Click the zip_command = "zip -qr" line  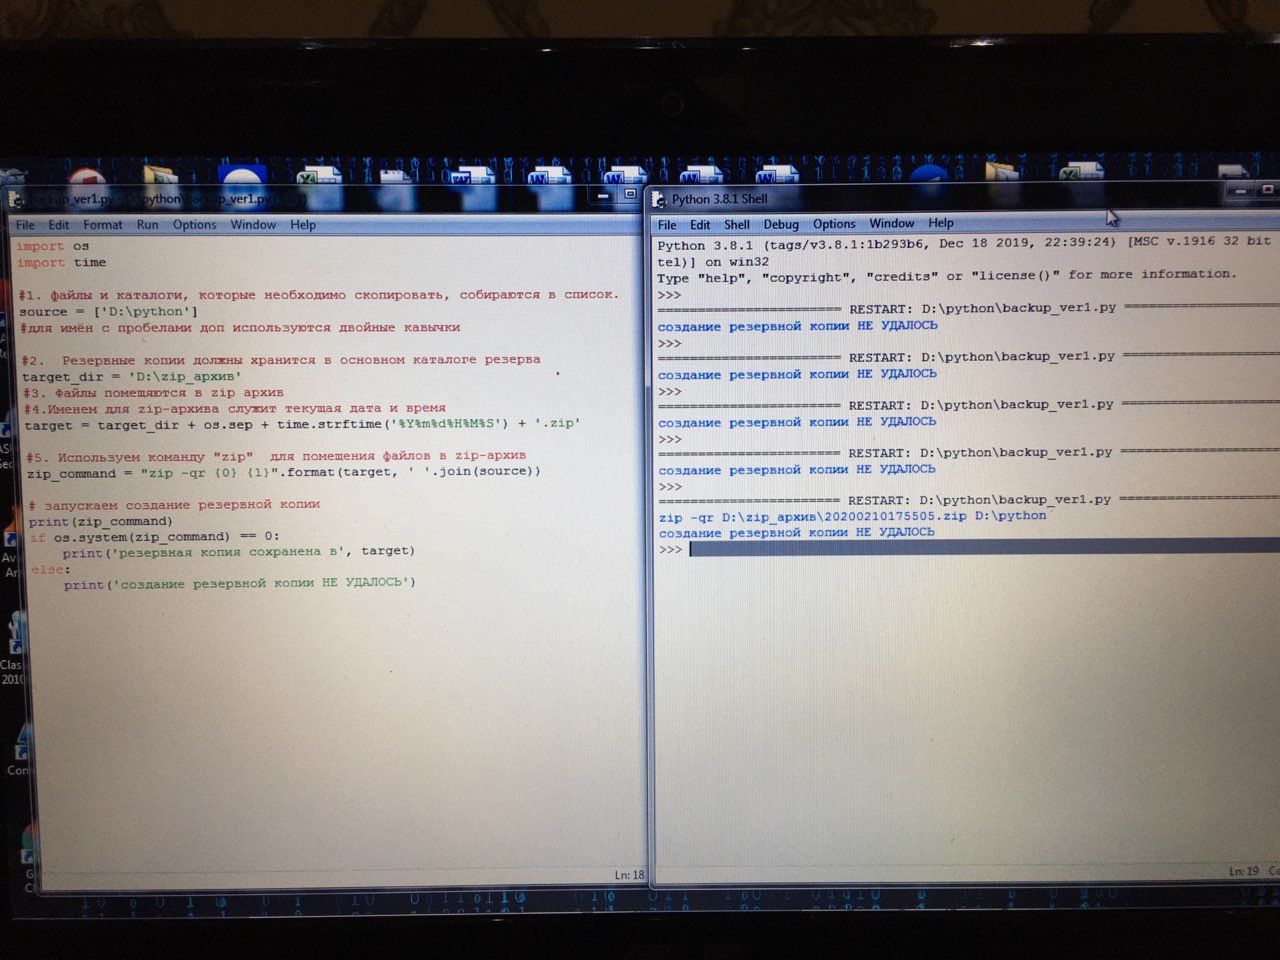point(283,472)
